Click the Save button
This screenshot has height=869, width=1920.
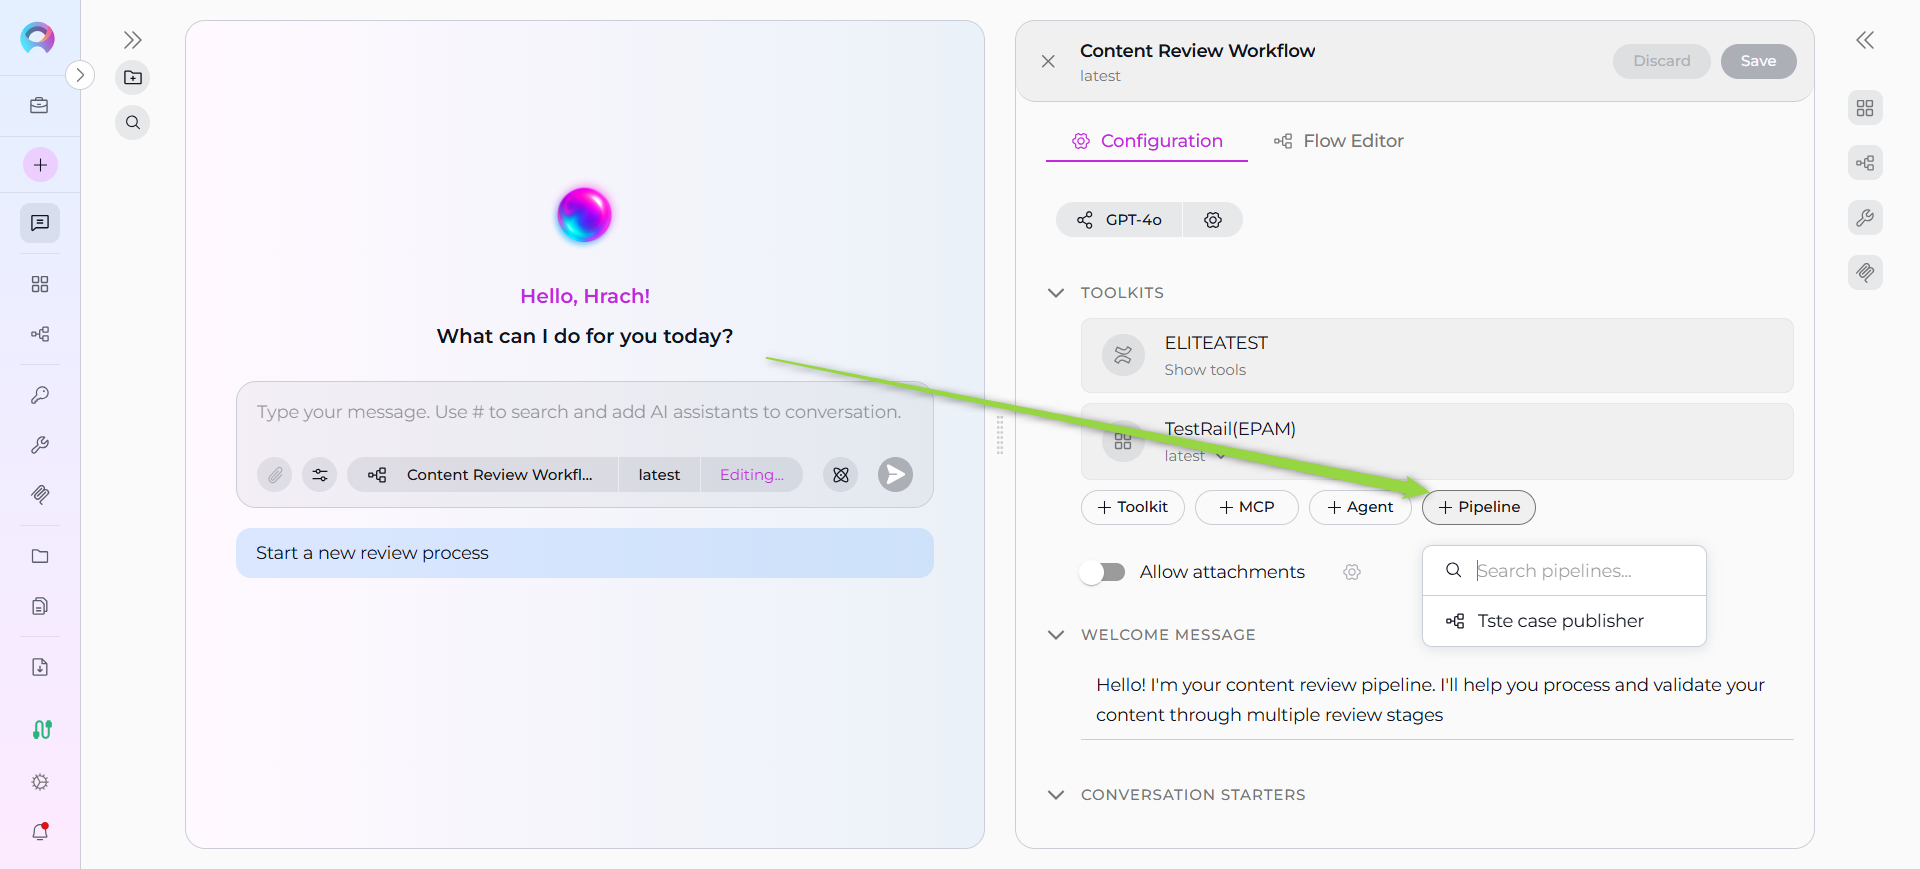pyautogui.click(x=1757, y=61)
